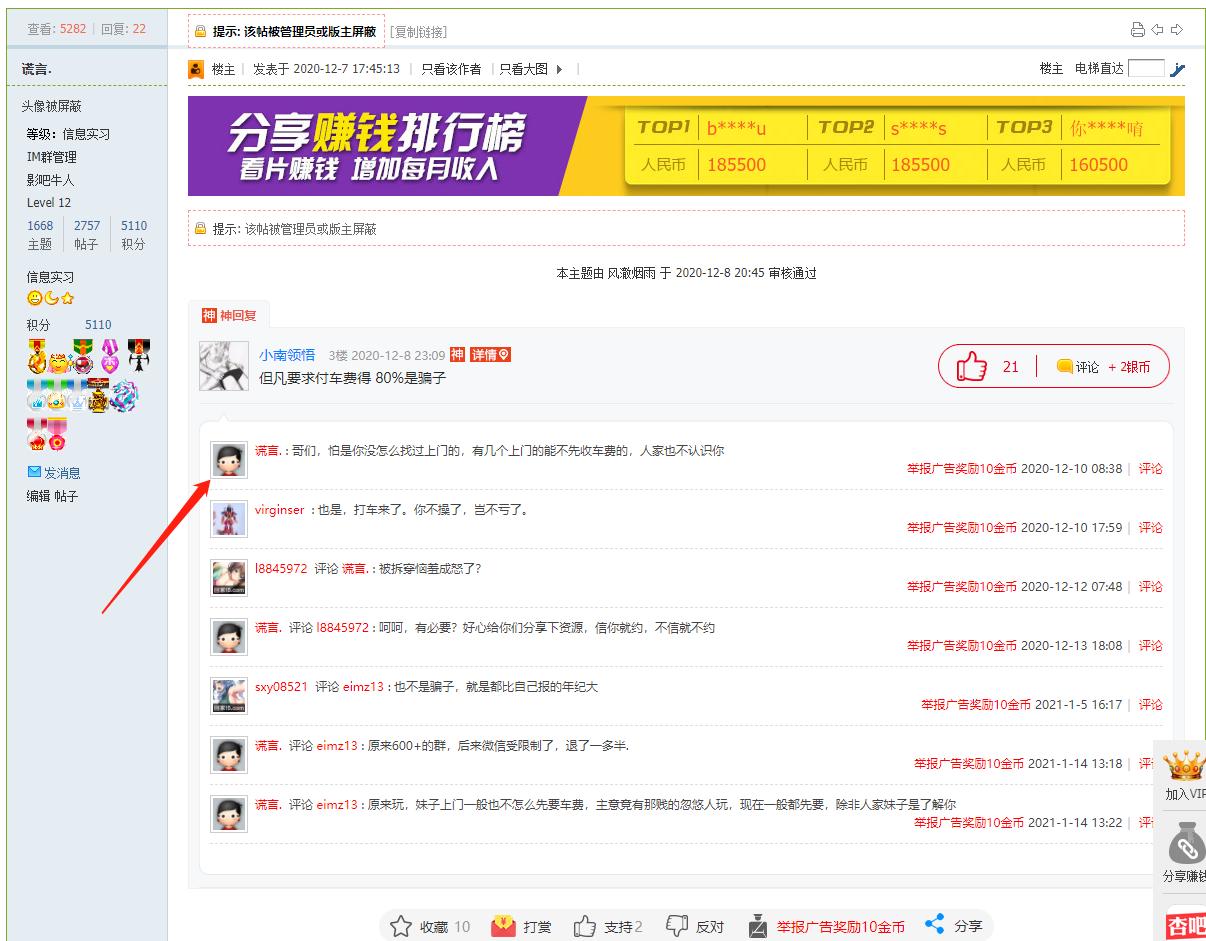Click 评论 on the 2021-1-5 16:17 comment
Viewport: 1206px width, 941px height.
point(1151,705)
